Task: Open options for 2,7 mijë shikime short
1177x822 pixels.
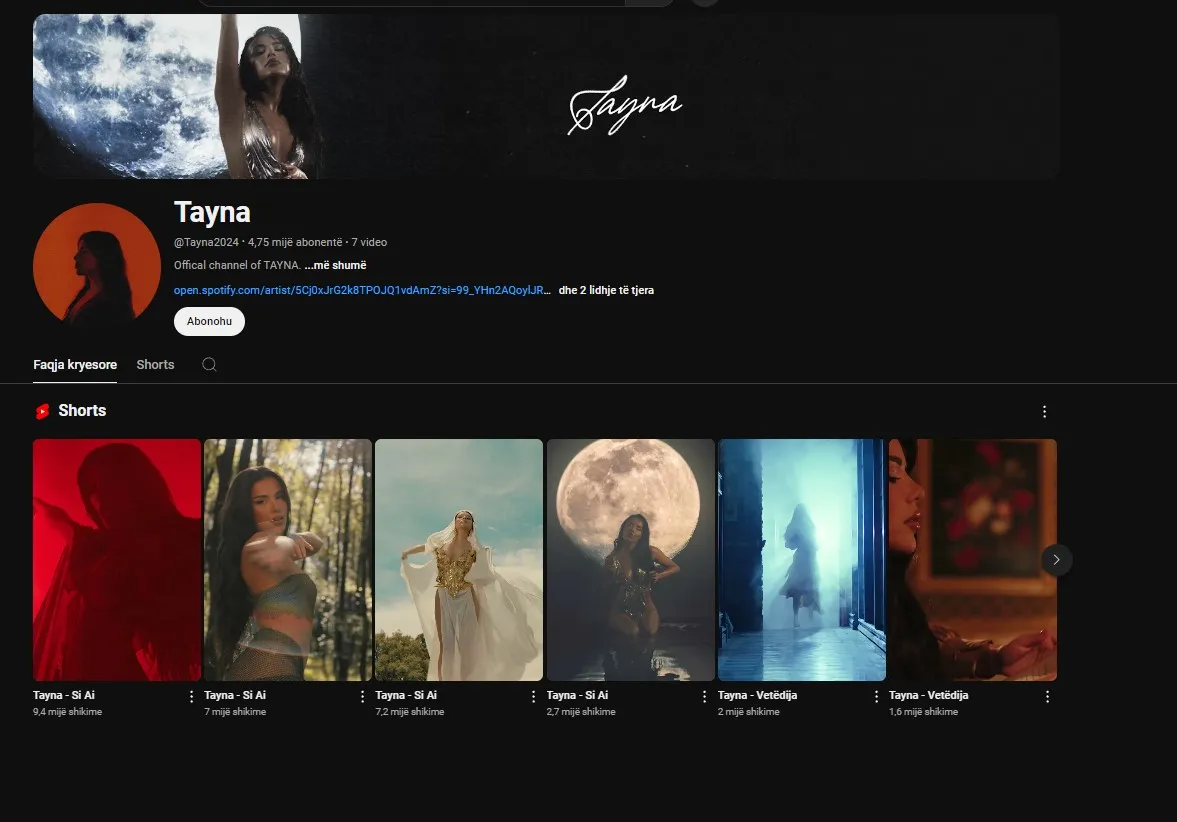Action: [x=704, y=697]
